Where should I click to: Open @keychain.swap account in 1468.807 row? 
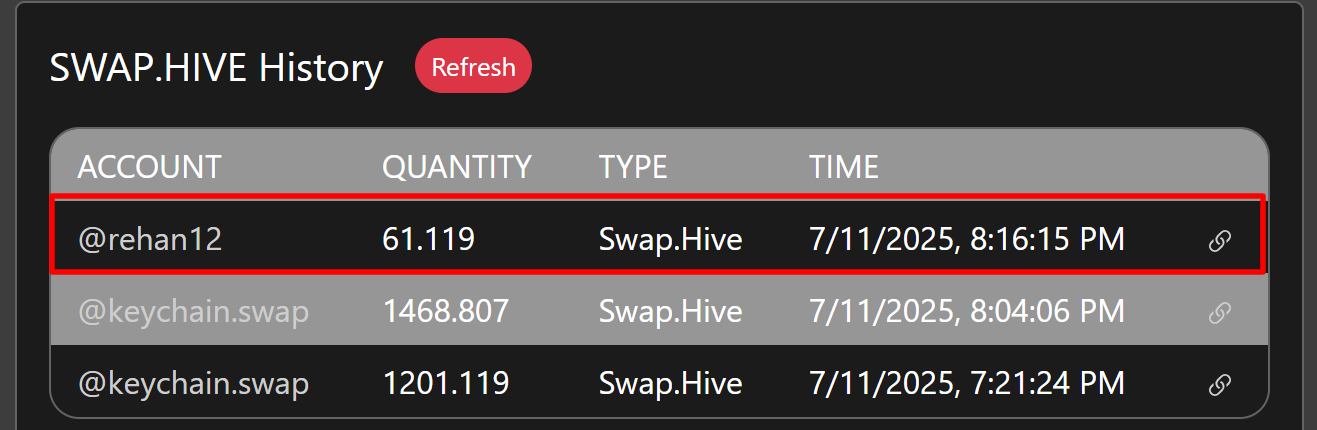pos(193,312)
